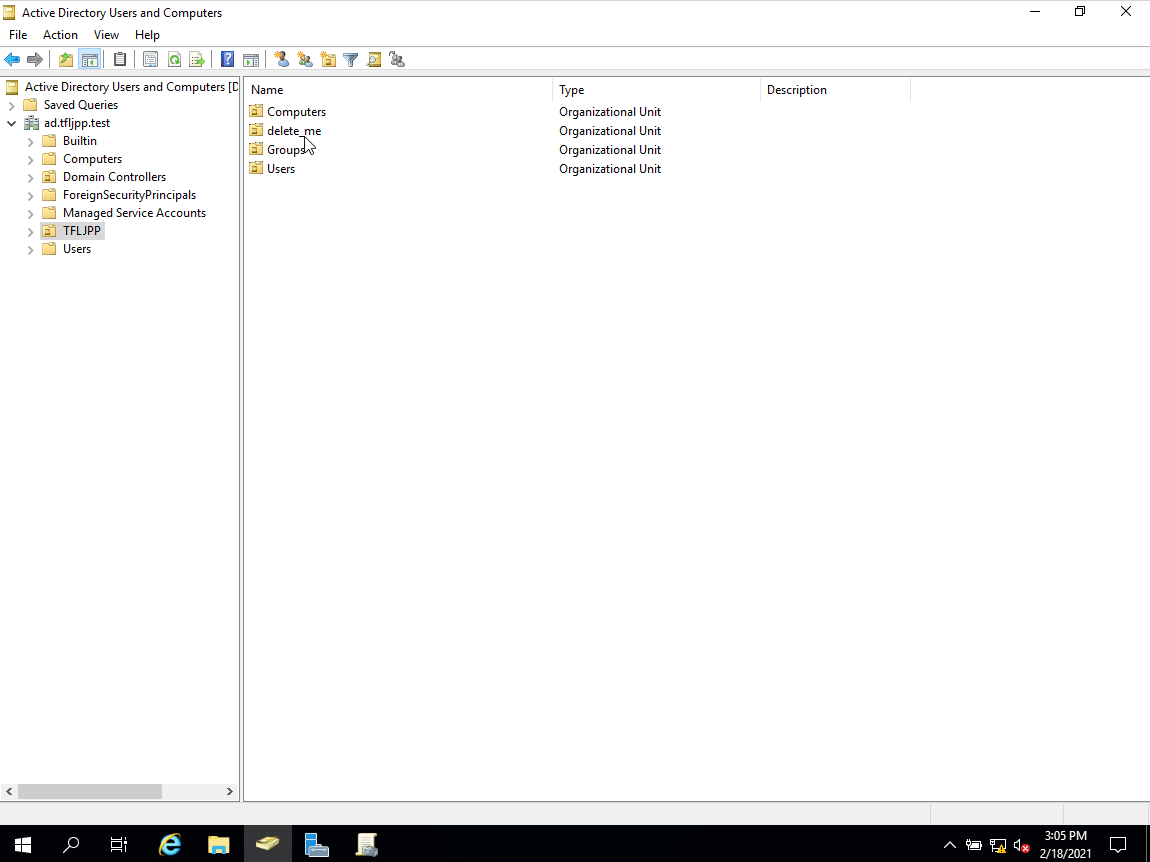Expand the TFLJPP tree node
Viewport: 1150px width, 862px height.
30,231
